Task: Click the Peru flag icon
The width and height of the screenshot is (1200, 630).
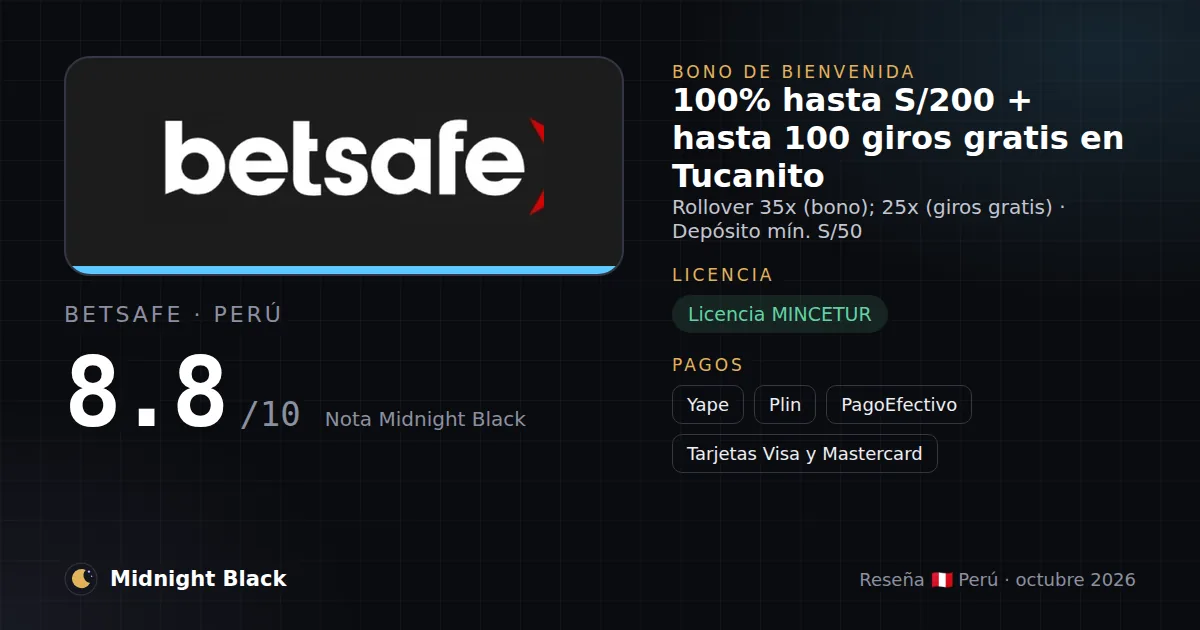Action: pos(941,580)
